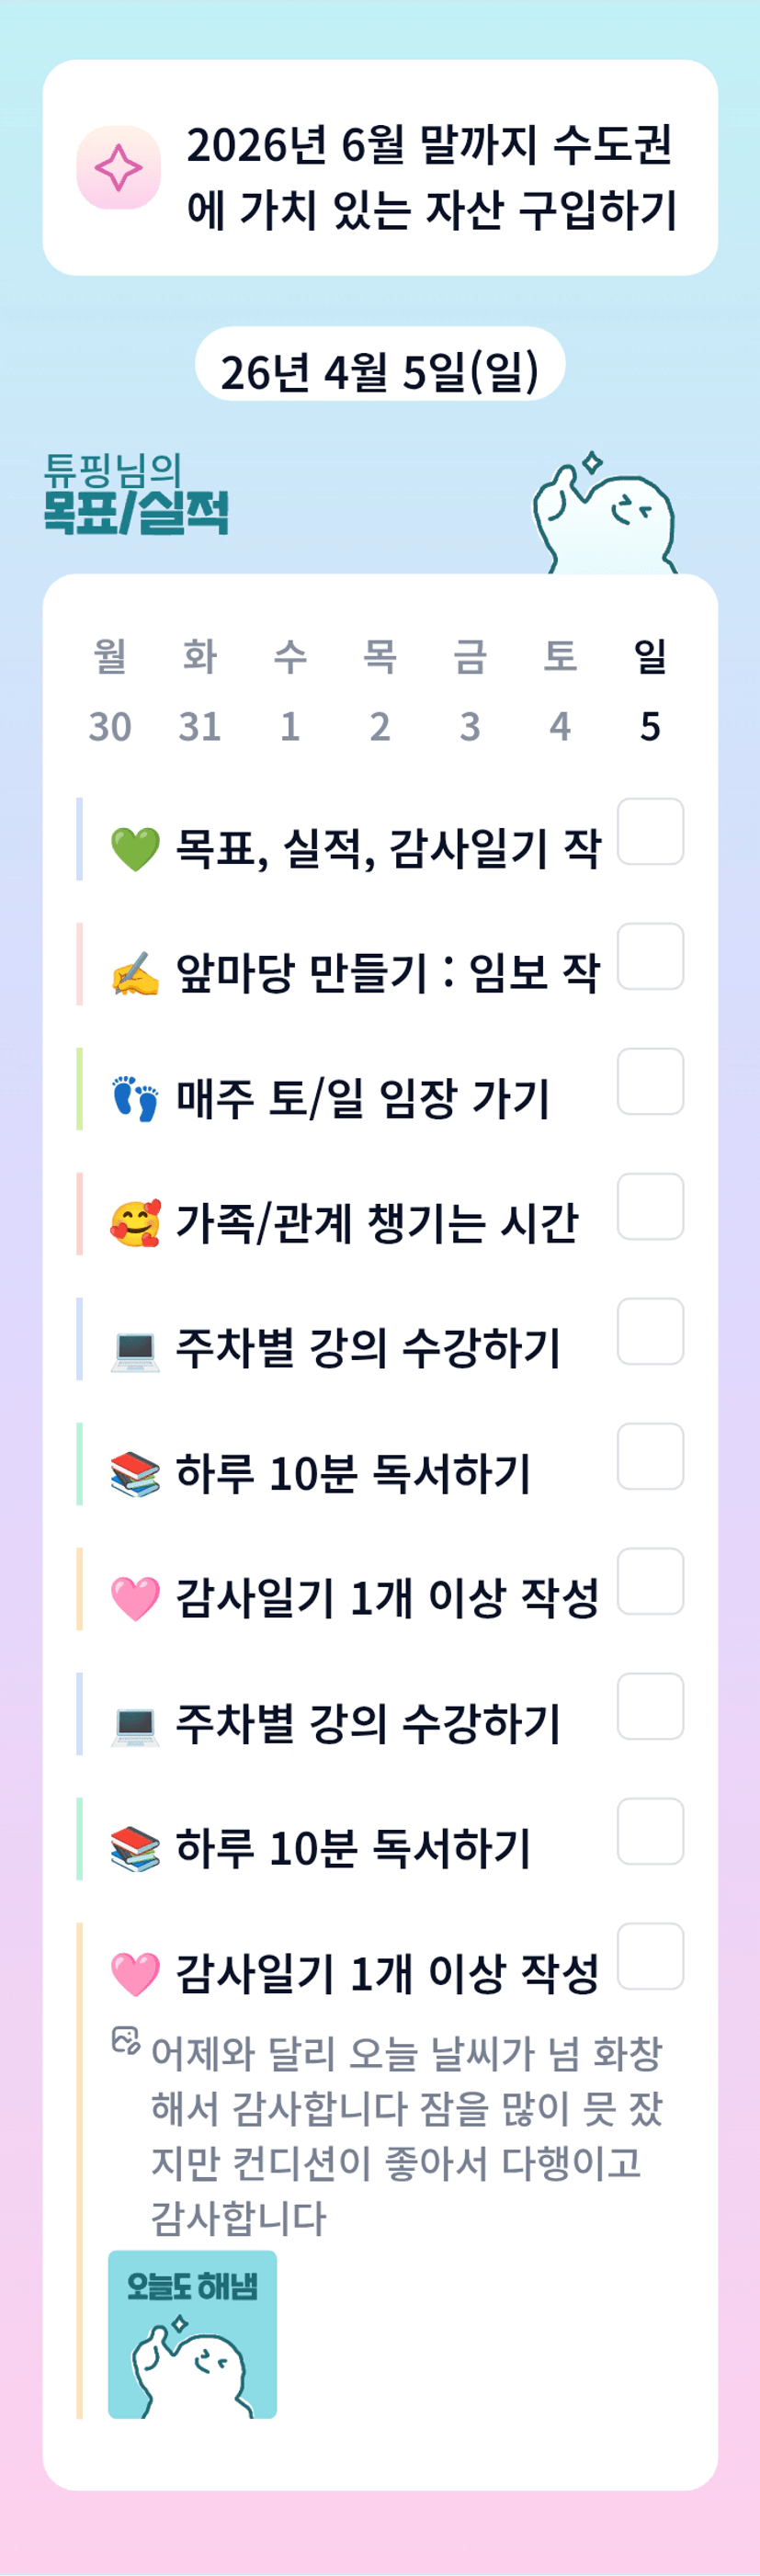Open the 26년 4월 5일(일) date selector
The image size is (760, 2576).
point(380,371)
